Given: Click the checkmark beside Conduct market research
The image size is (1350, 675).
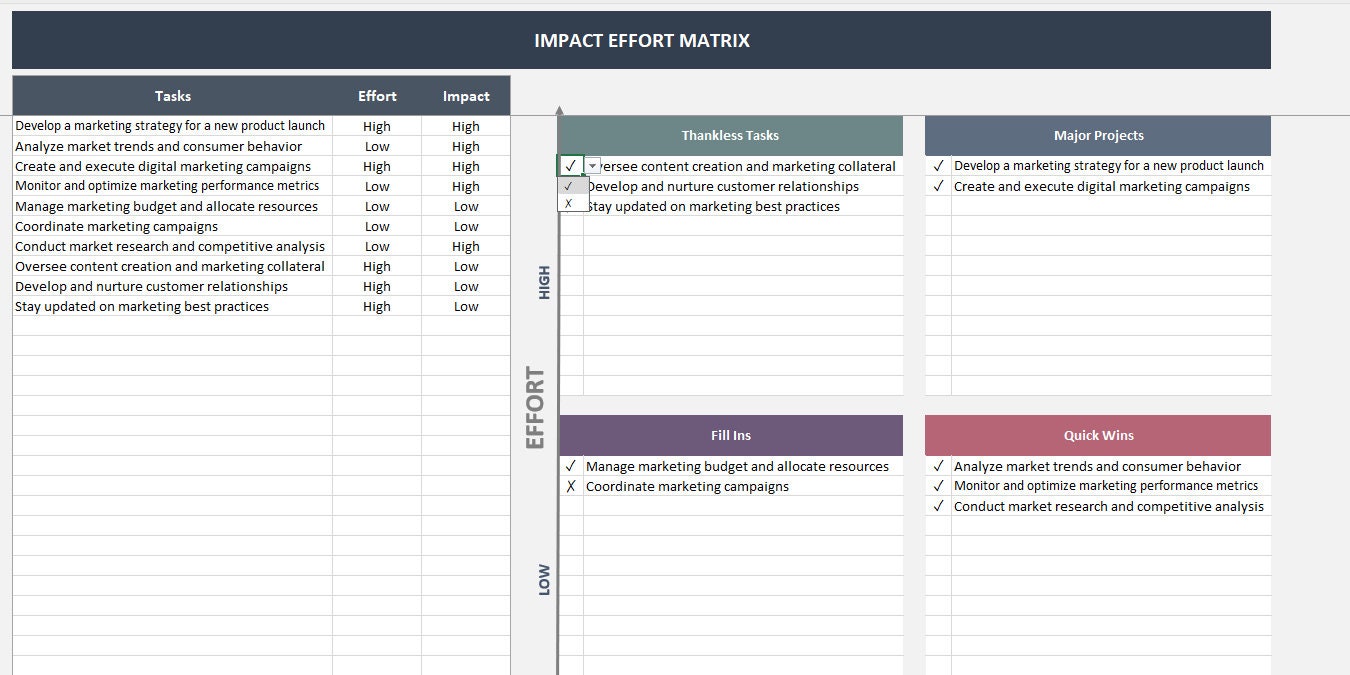Looking at the screenshot, I should pos(937,506).
